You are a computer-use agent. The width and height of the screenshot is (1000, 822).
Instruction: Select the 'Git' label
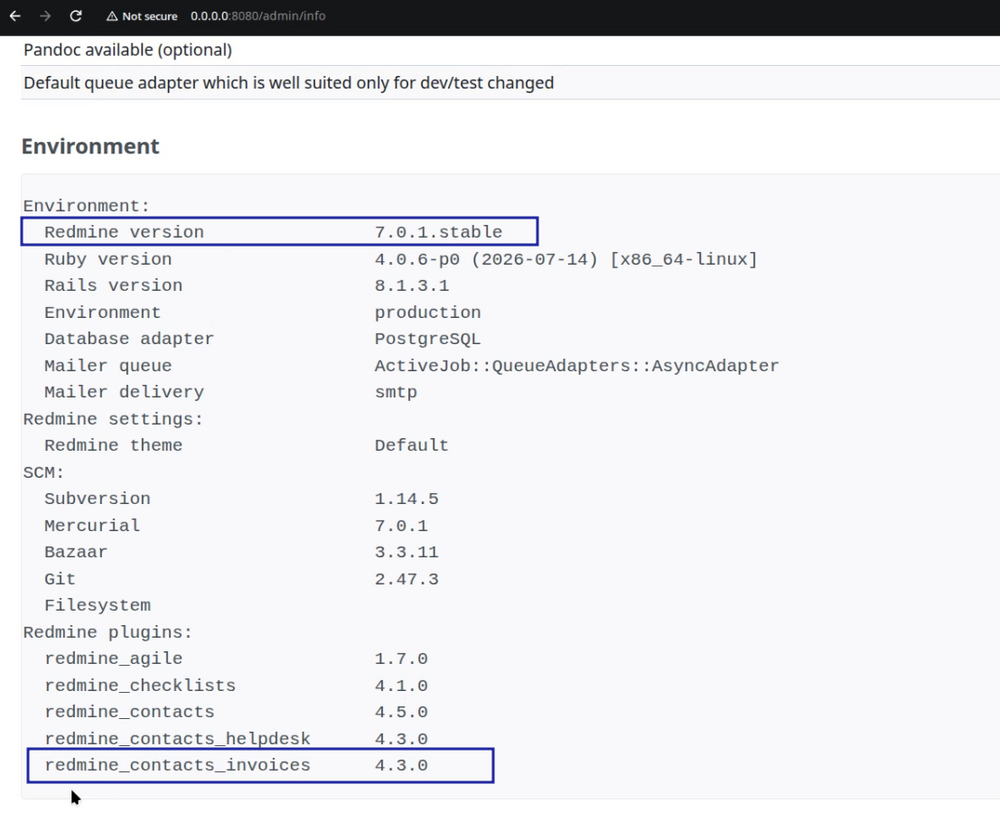pyautogui.click(x=60, y=580)
